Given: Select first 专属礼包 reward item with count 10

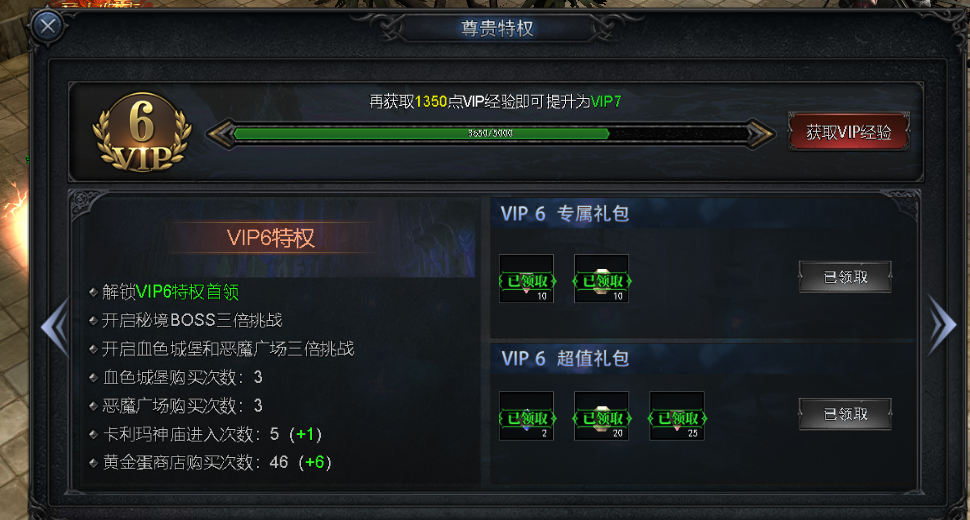Looking at the screenshot, I should point(526,278).
